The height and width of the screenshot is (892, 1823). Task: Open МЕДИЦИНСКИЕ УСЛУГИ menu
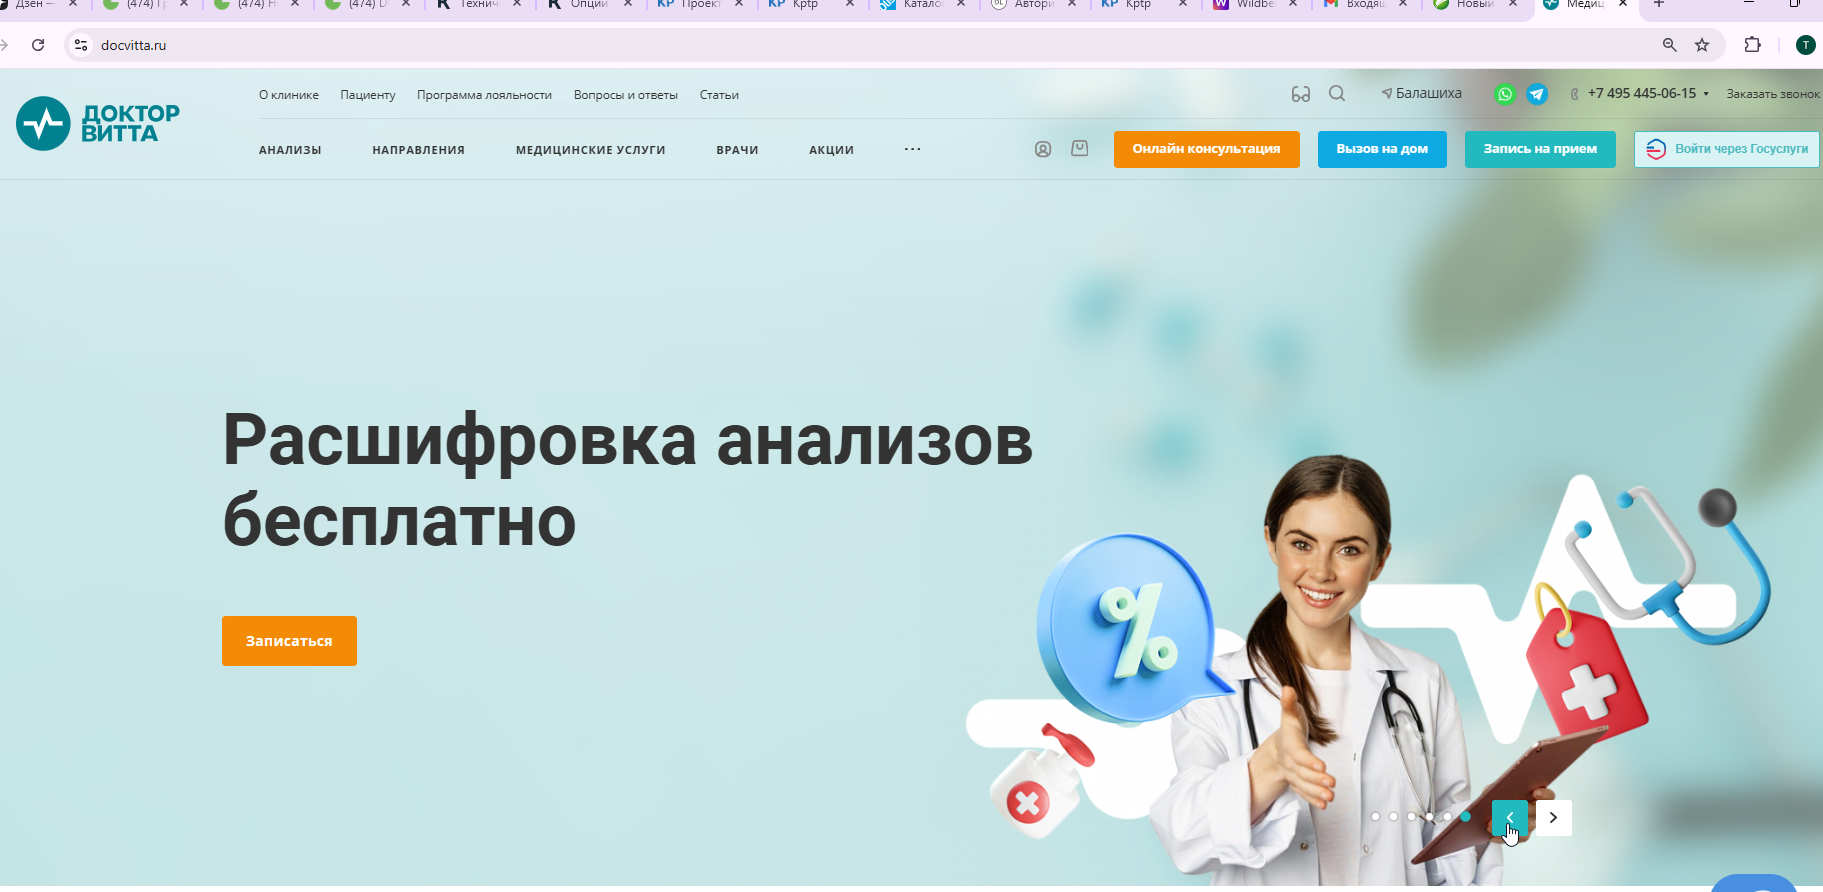point(590,150)
